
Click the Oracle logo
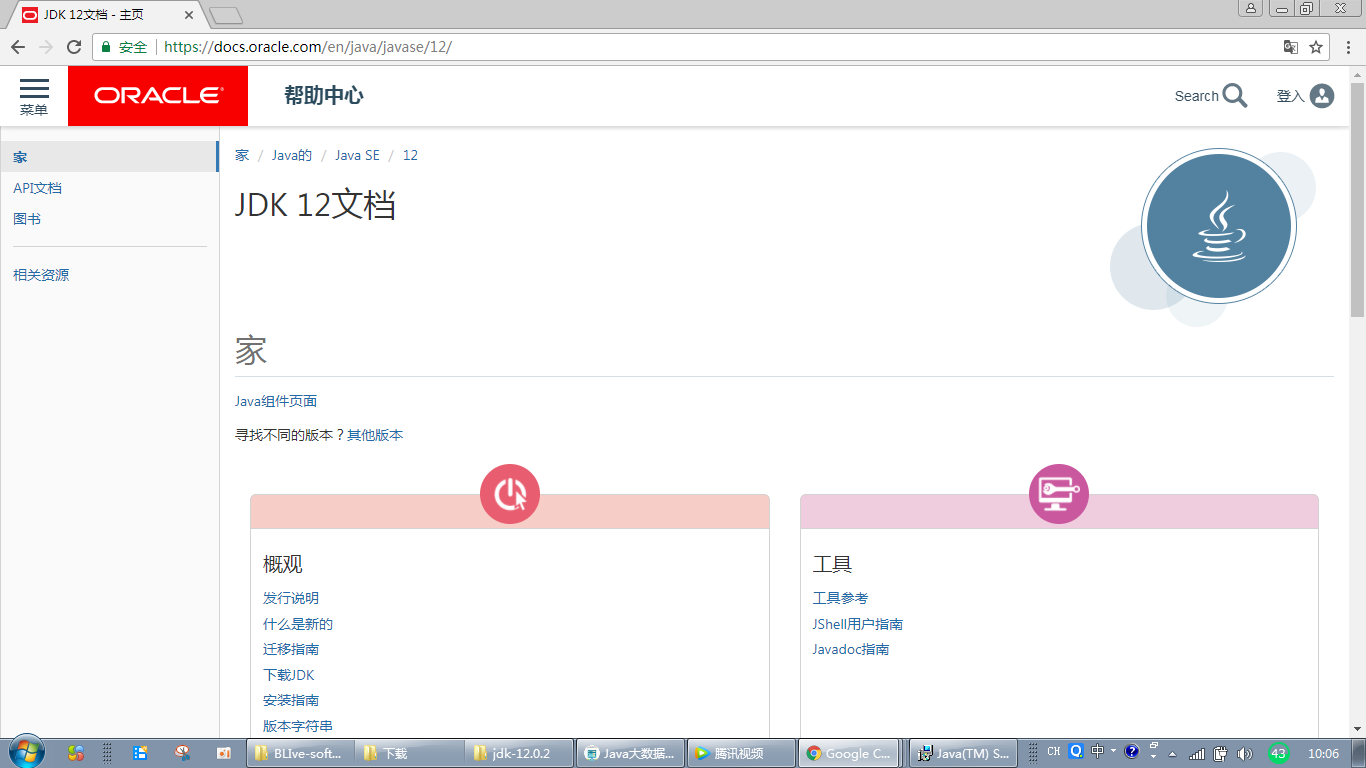pos(157,95)
